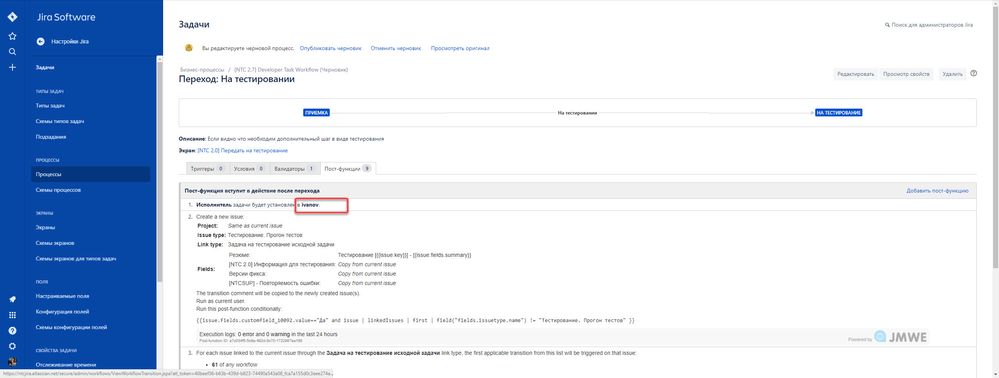The width and height of the screenshot is (999, 378).
Task: Focus the admin search field at top right
Action: pos(929,25)
